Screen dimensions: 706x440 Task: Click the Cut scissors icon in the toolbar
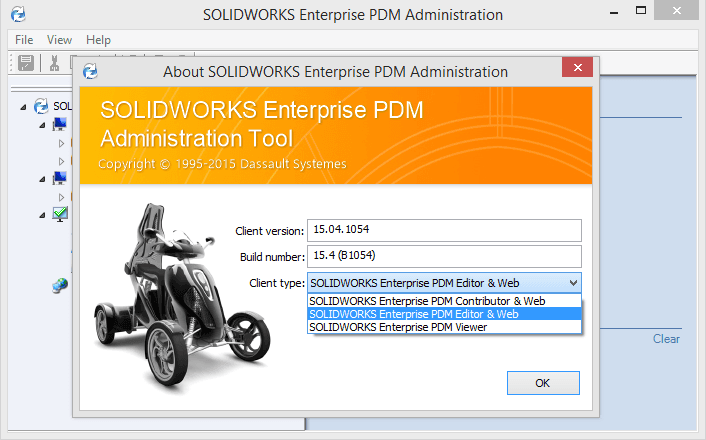(x=54, y=63)
